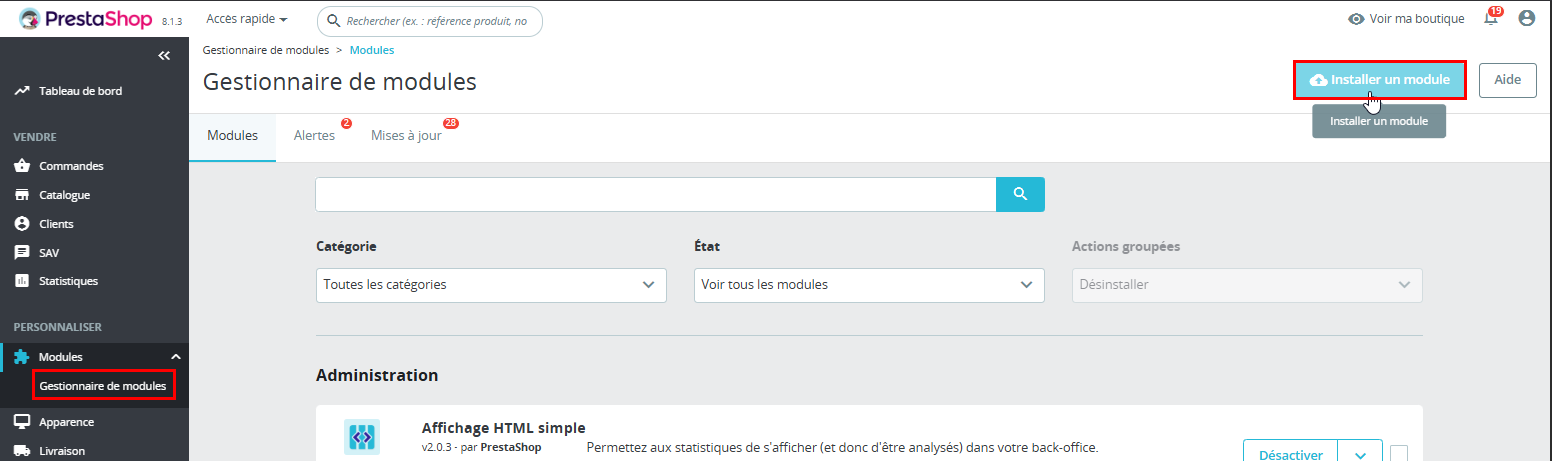The image size is (1552, 461).
Task: Click the Installer un module button
Action: [x=1380, y=80]
